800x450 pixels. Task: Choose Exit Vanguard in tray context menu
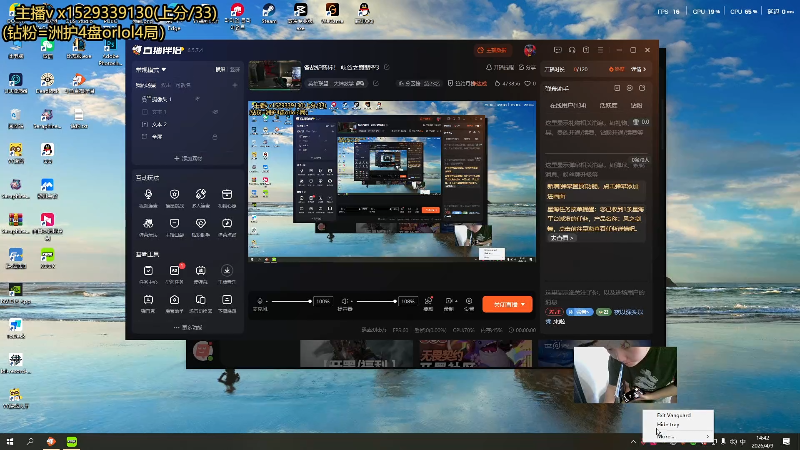pyautogui.click(x=673, y=415)
